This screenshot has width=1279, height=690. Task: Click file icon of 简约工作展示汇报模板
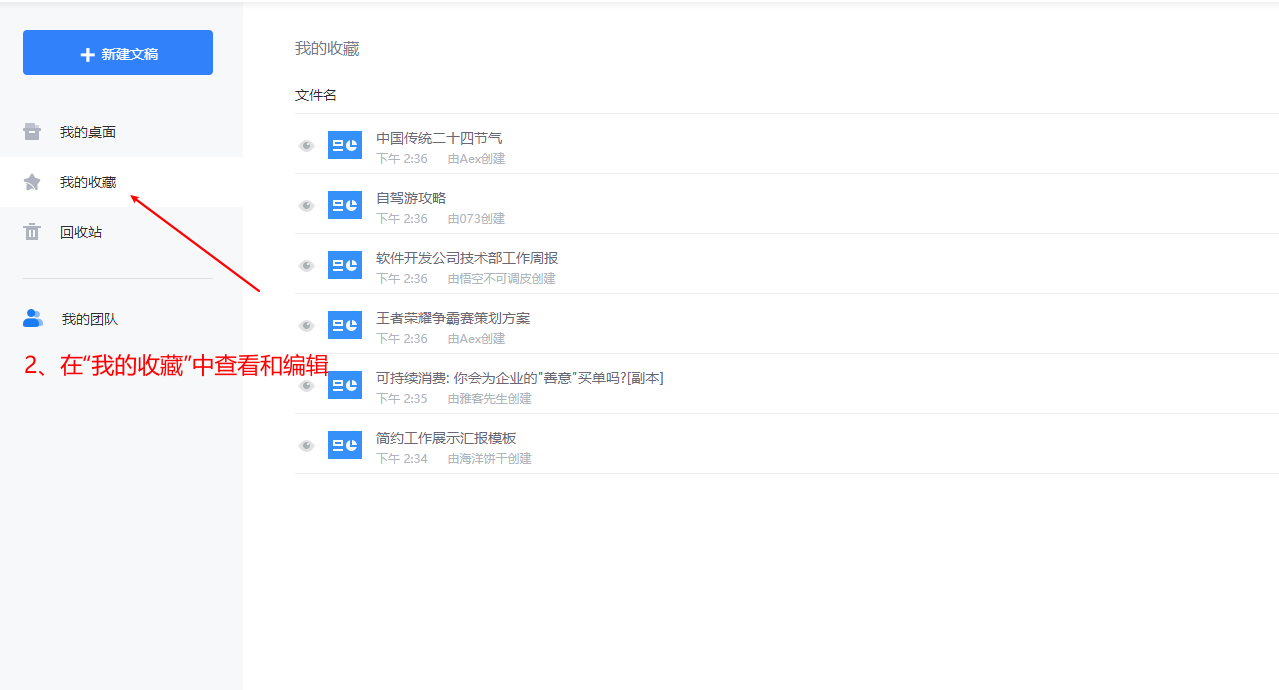point(345,446)
